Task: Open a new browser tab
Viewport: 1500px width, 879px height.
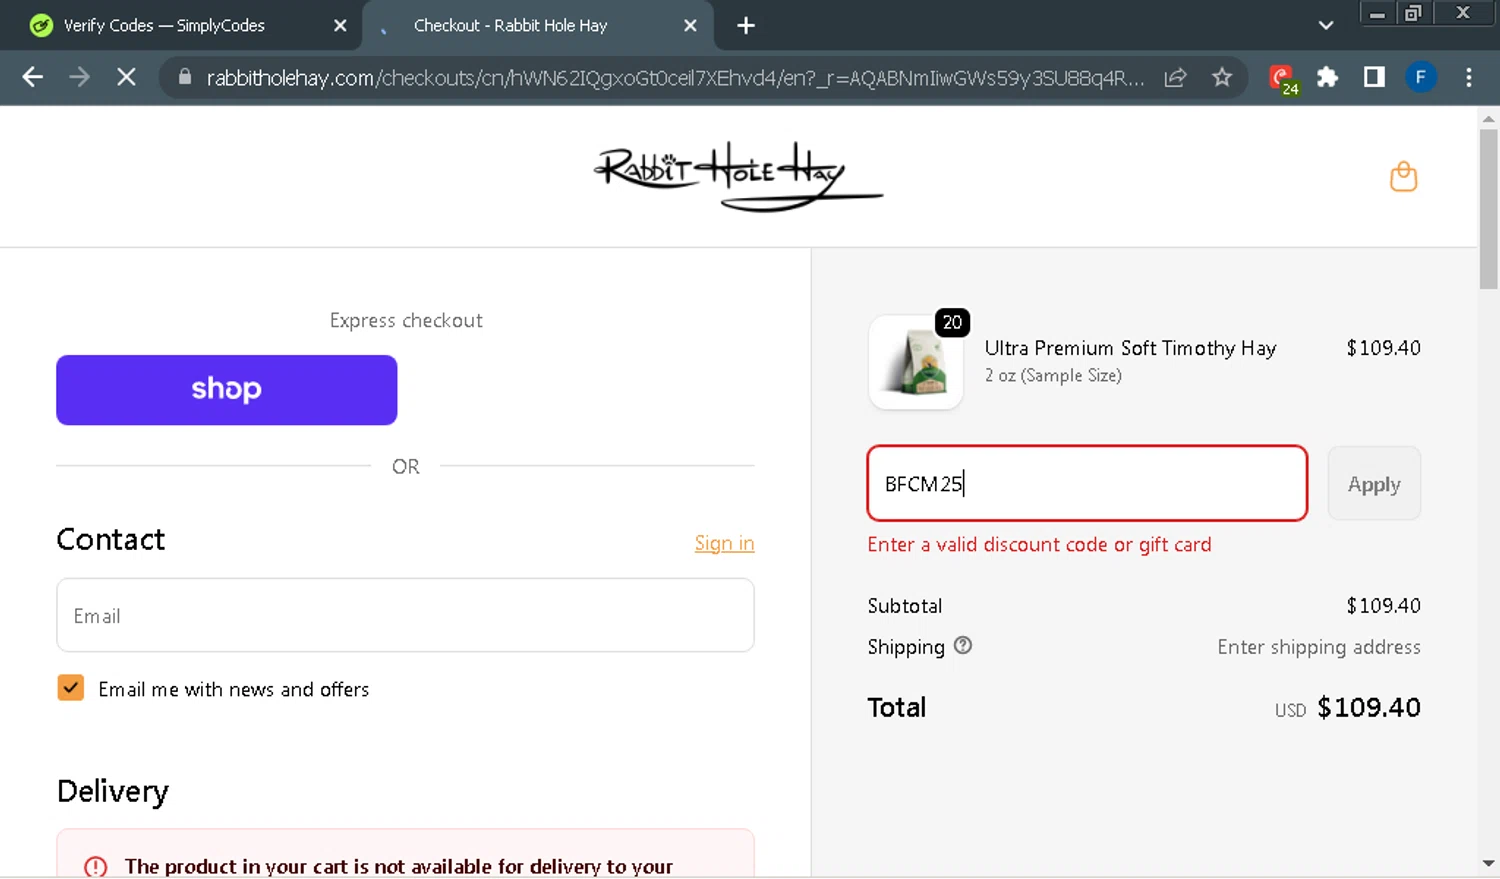Action: point(746,26)
